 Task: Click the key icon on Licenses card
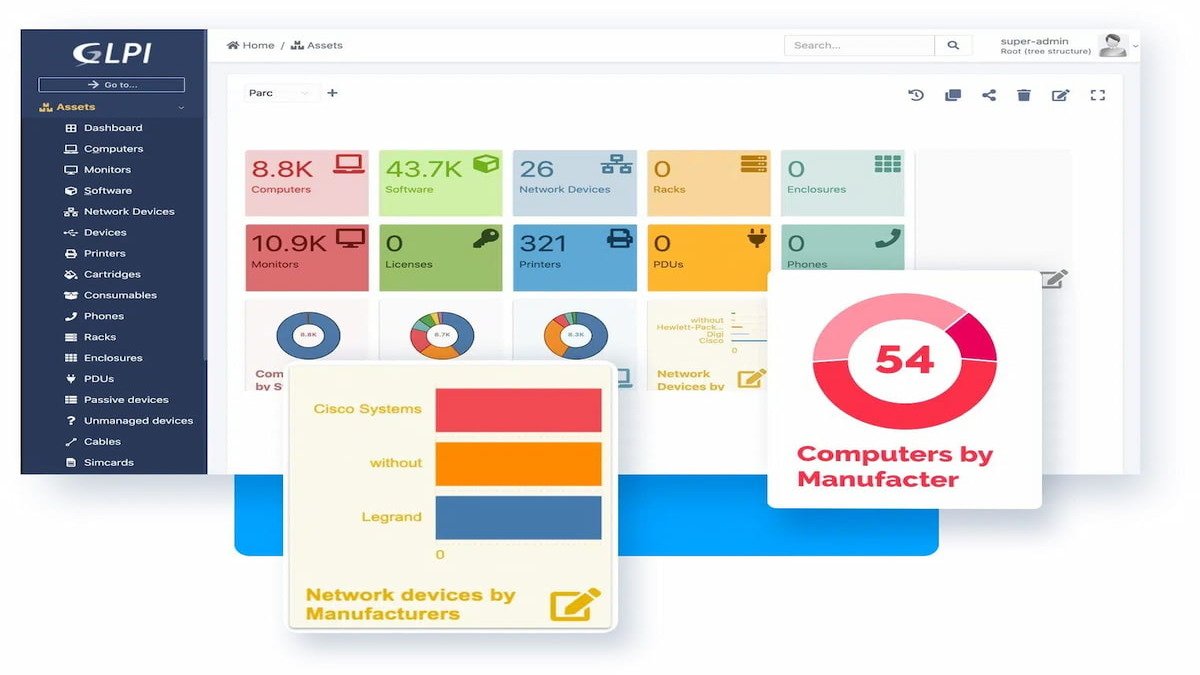pyautogui.click(x=486, y=238)
